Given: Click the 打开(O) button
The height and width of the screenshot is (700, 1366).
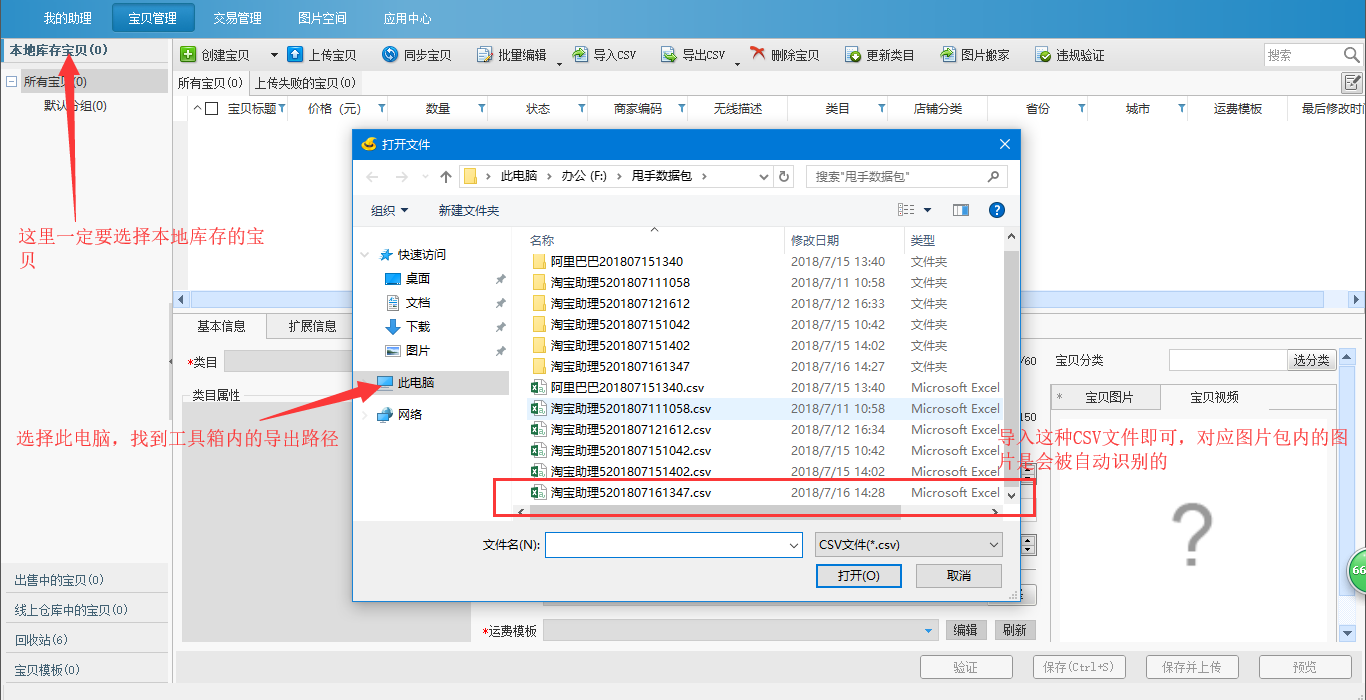Looking at the screenshot, I should pyautogui.click(x=859, y=575).
